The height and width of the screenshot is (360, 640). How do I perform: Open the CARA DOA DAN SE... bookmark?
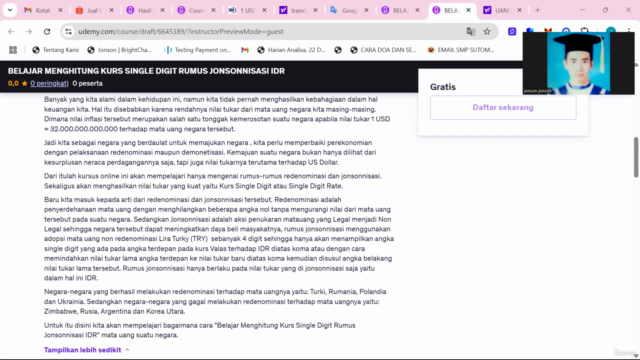[x=383, y=50]
